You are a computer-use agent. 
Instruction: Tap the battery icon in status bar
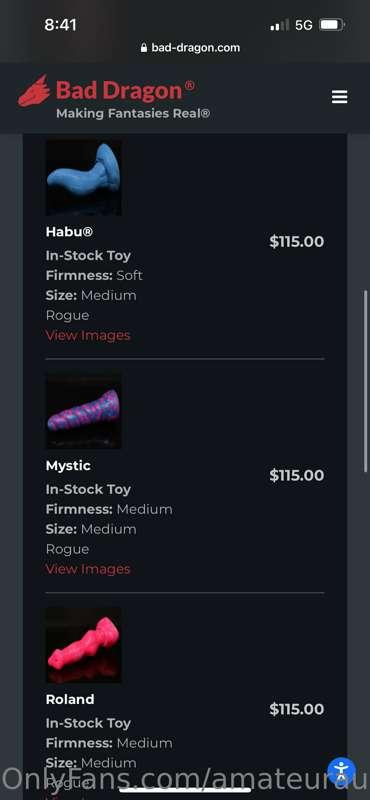[332, 25]
